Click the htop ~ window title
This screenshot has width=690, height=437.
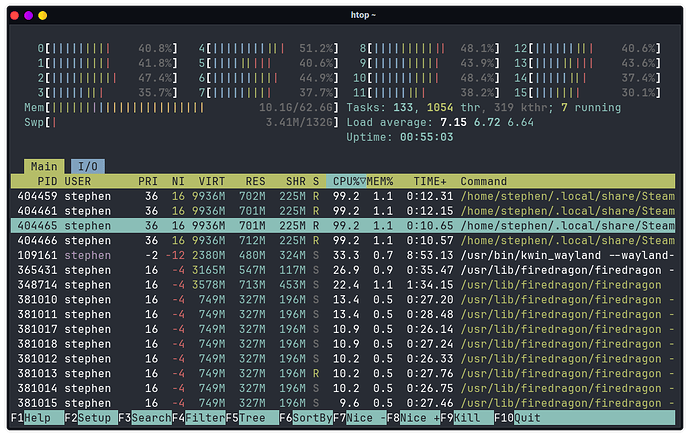[363, 15]
